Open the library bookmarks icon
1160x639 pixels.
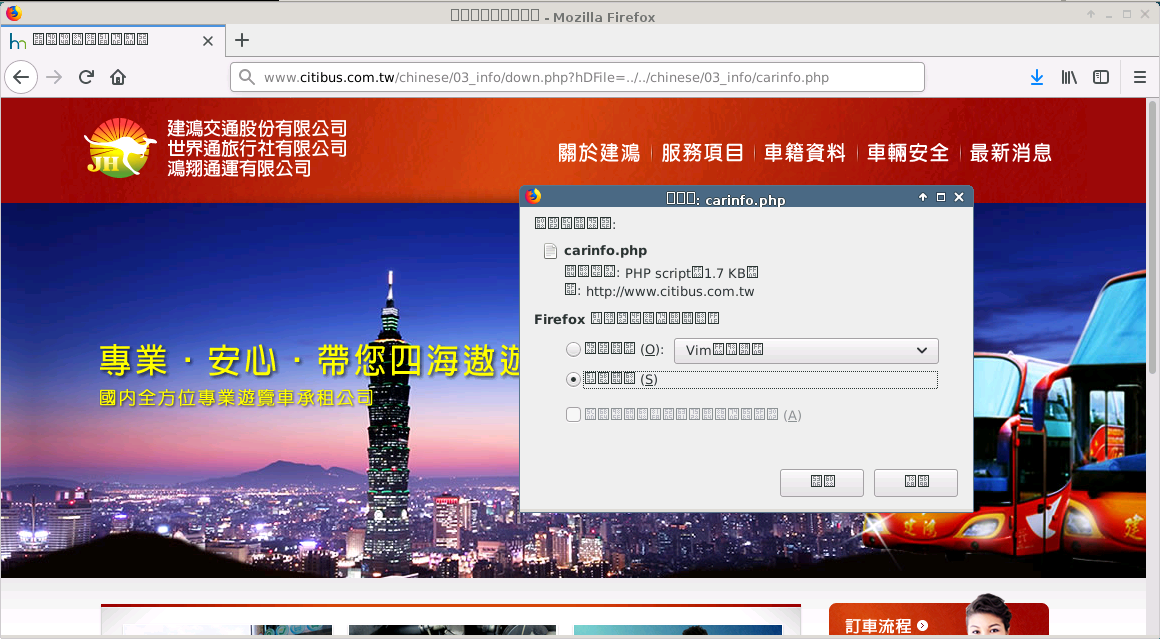coord(1069,77)
